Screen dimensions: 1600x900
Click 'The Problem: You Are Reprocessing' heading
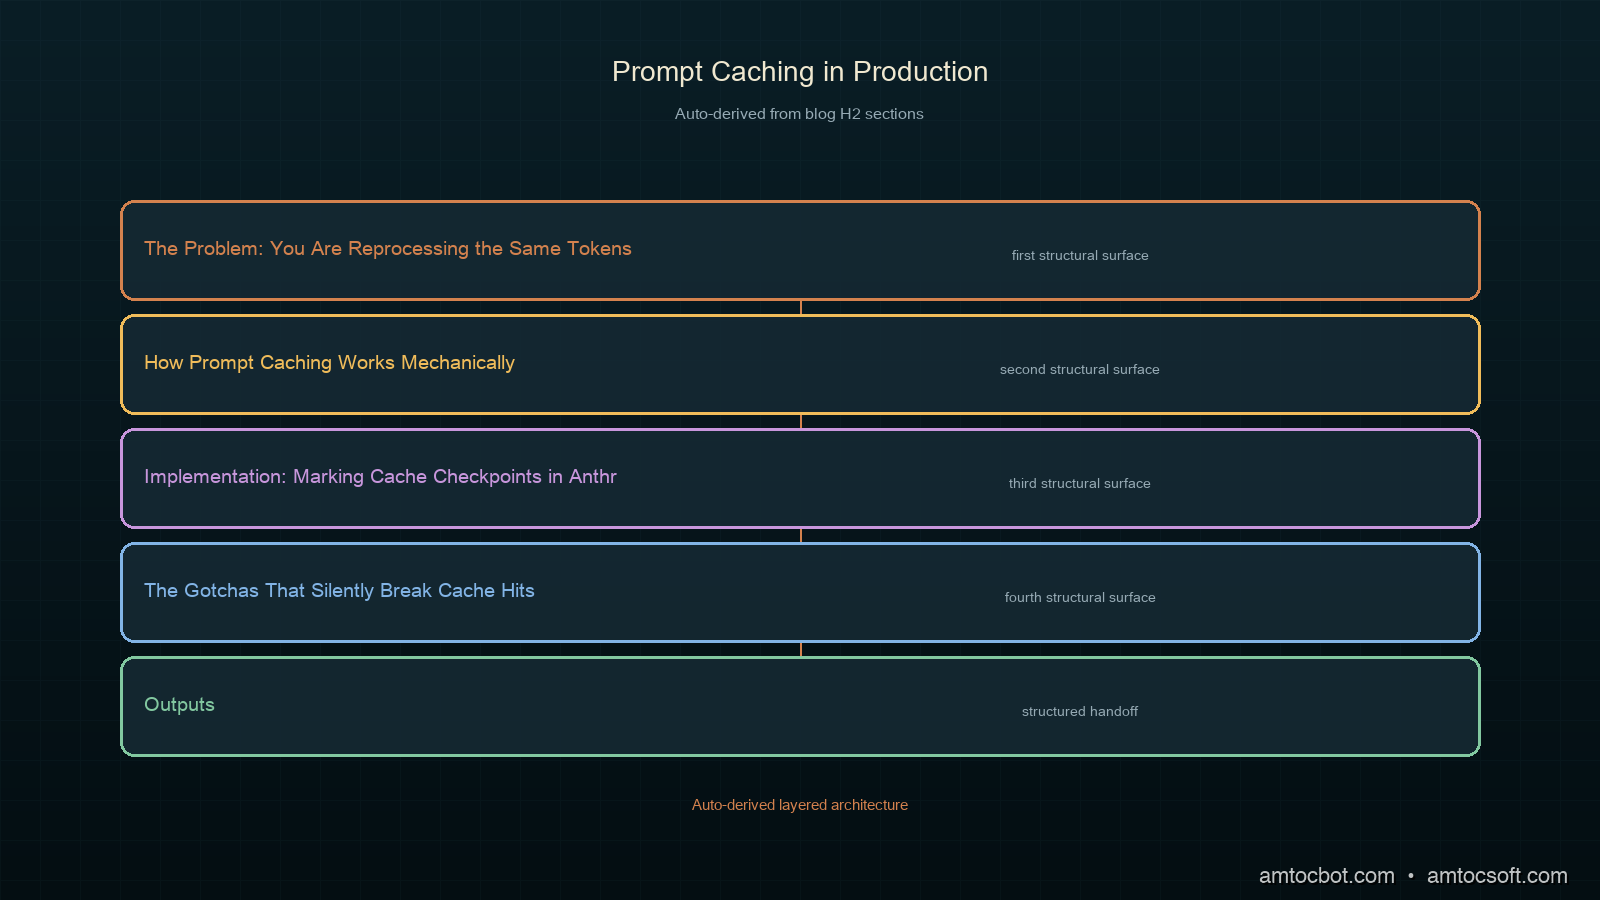click(388, 248)
